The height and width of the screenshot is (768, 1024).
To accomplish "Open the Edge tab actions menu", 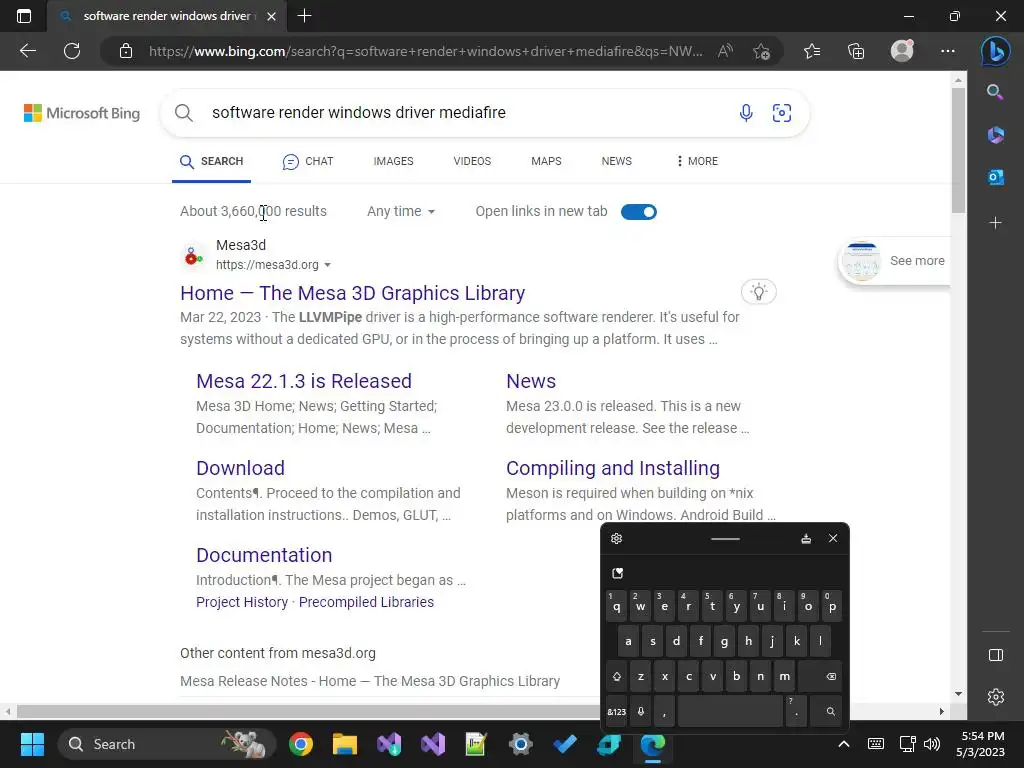I will tap(24, 16).
